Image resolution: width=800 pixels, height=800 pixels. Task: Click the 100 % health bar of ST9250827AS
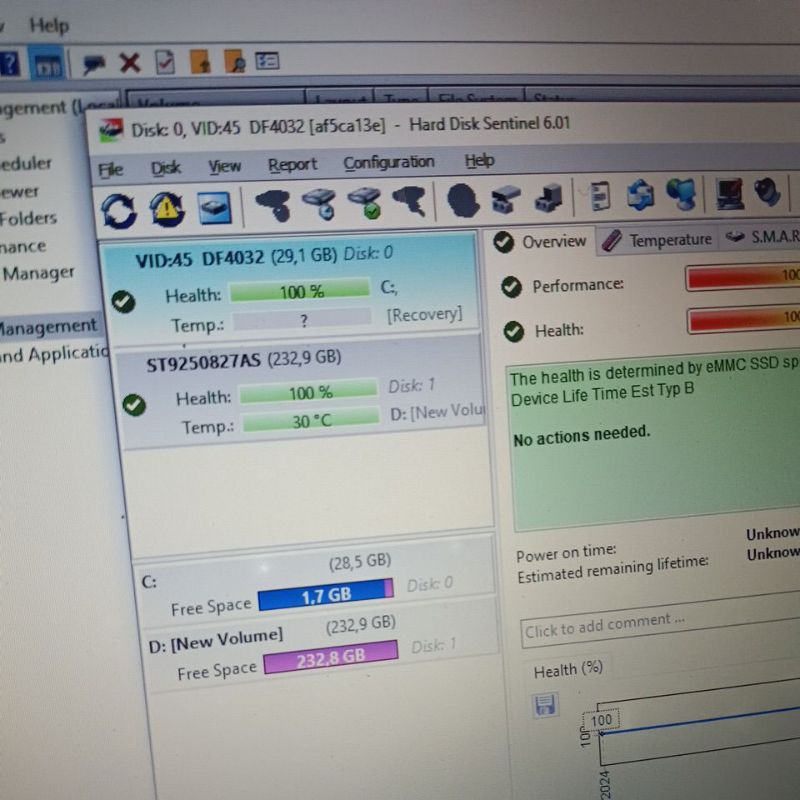pyautogui.click(x=309, y=392)
